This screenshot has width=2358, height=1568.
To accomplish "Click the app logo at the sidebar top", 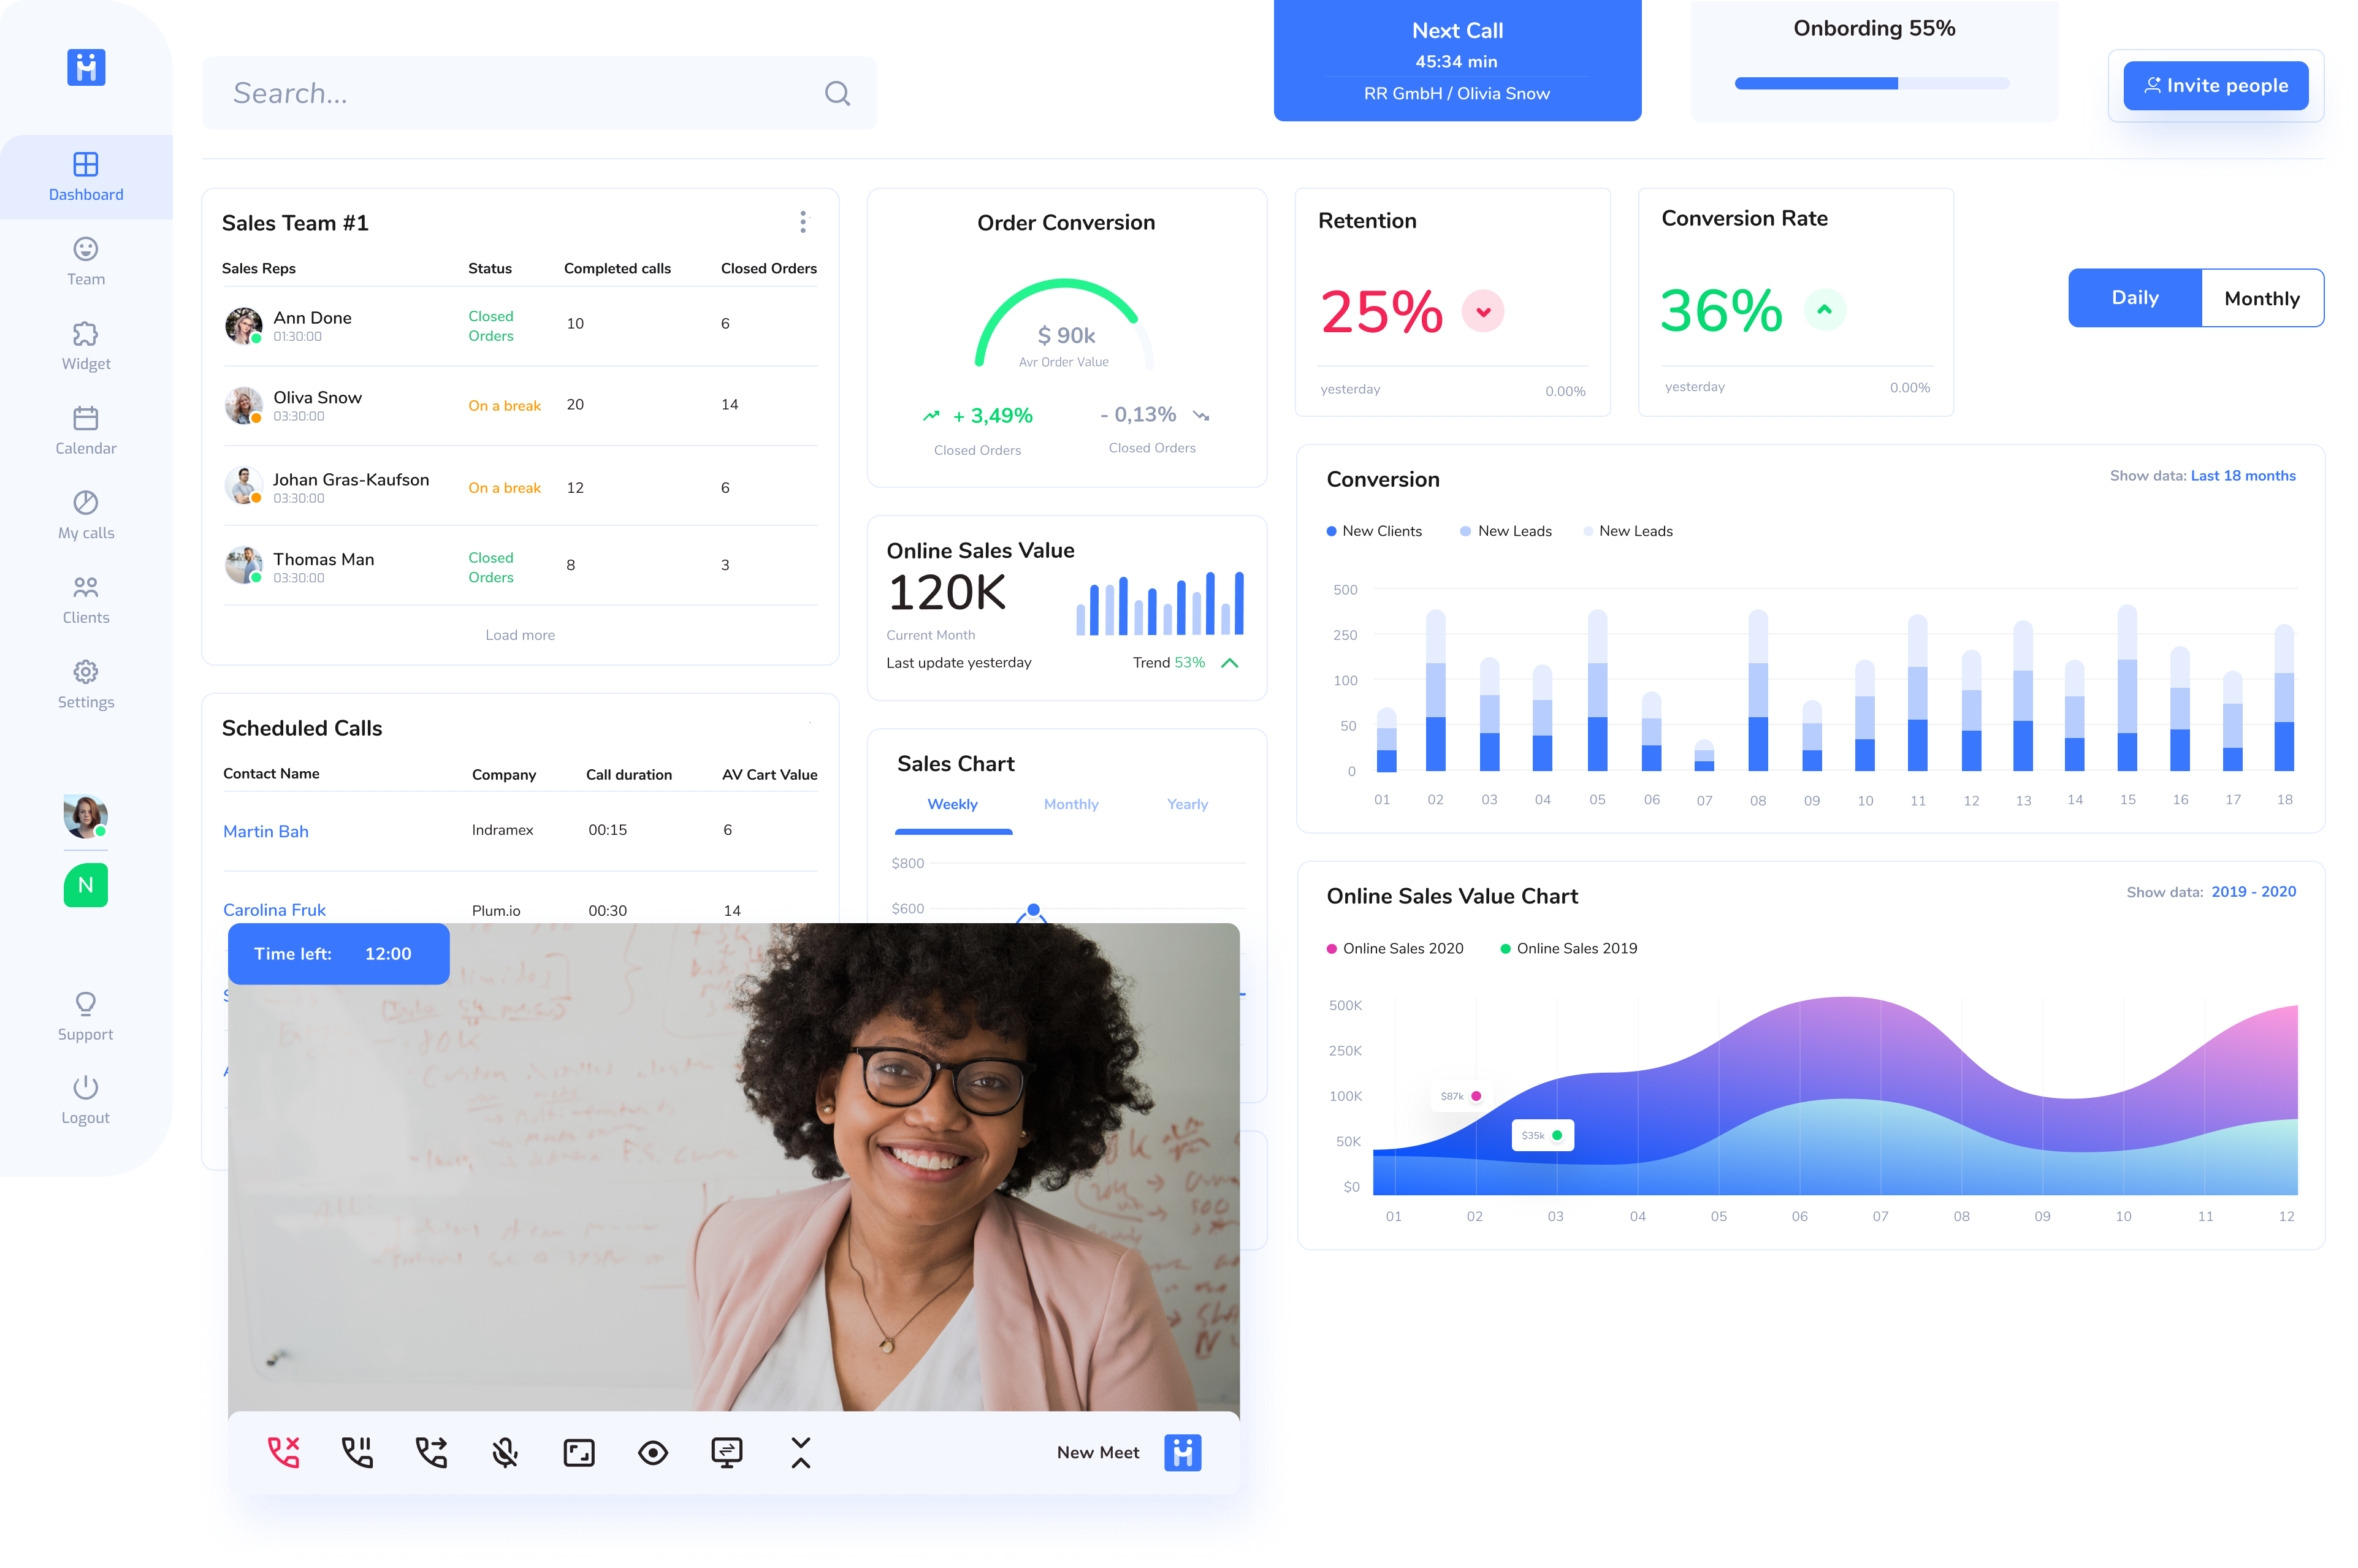I will point(86,67).
